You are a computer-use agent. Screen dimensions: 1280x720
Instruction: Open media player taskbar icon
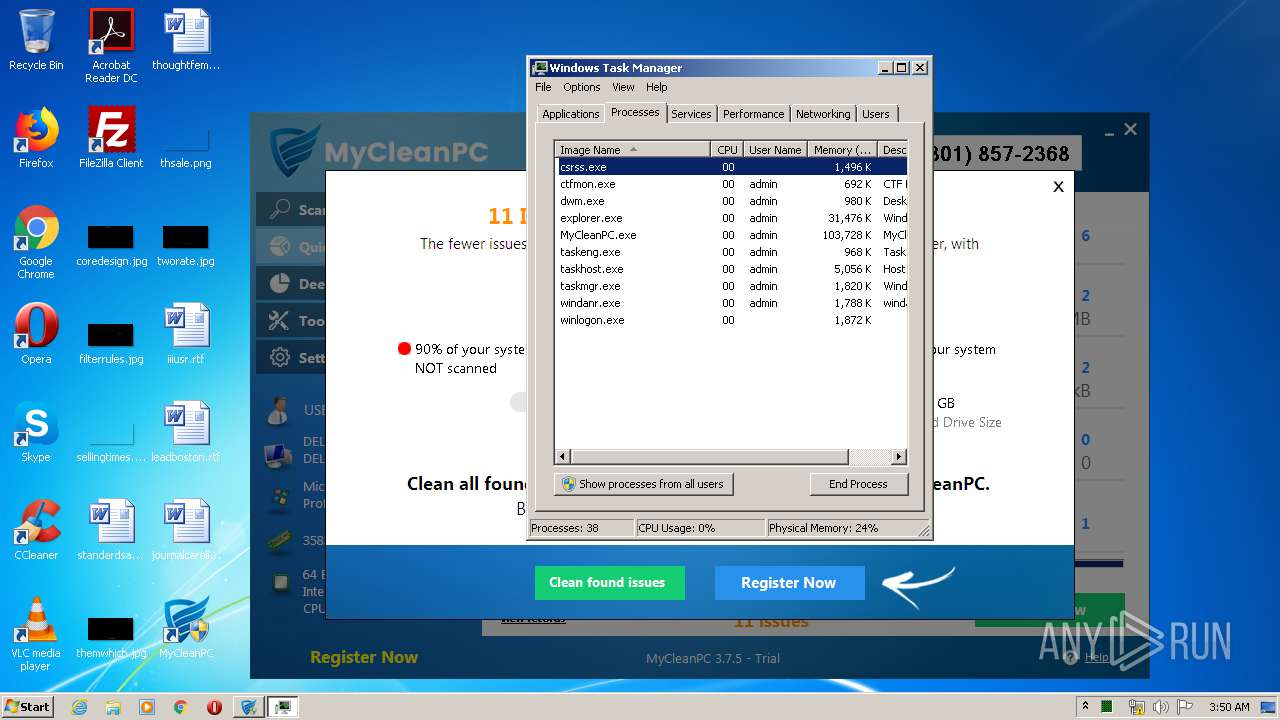(x=147, y=707)
